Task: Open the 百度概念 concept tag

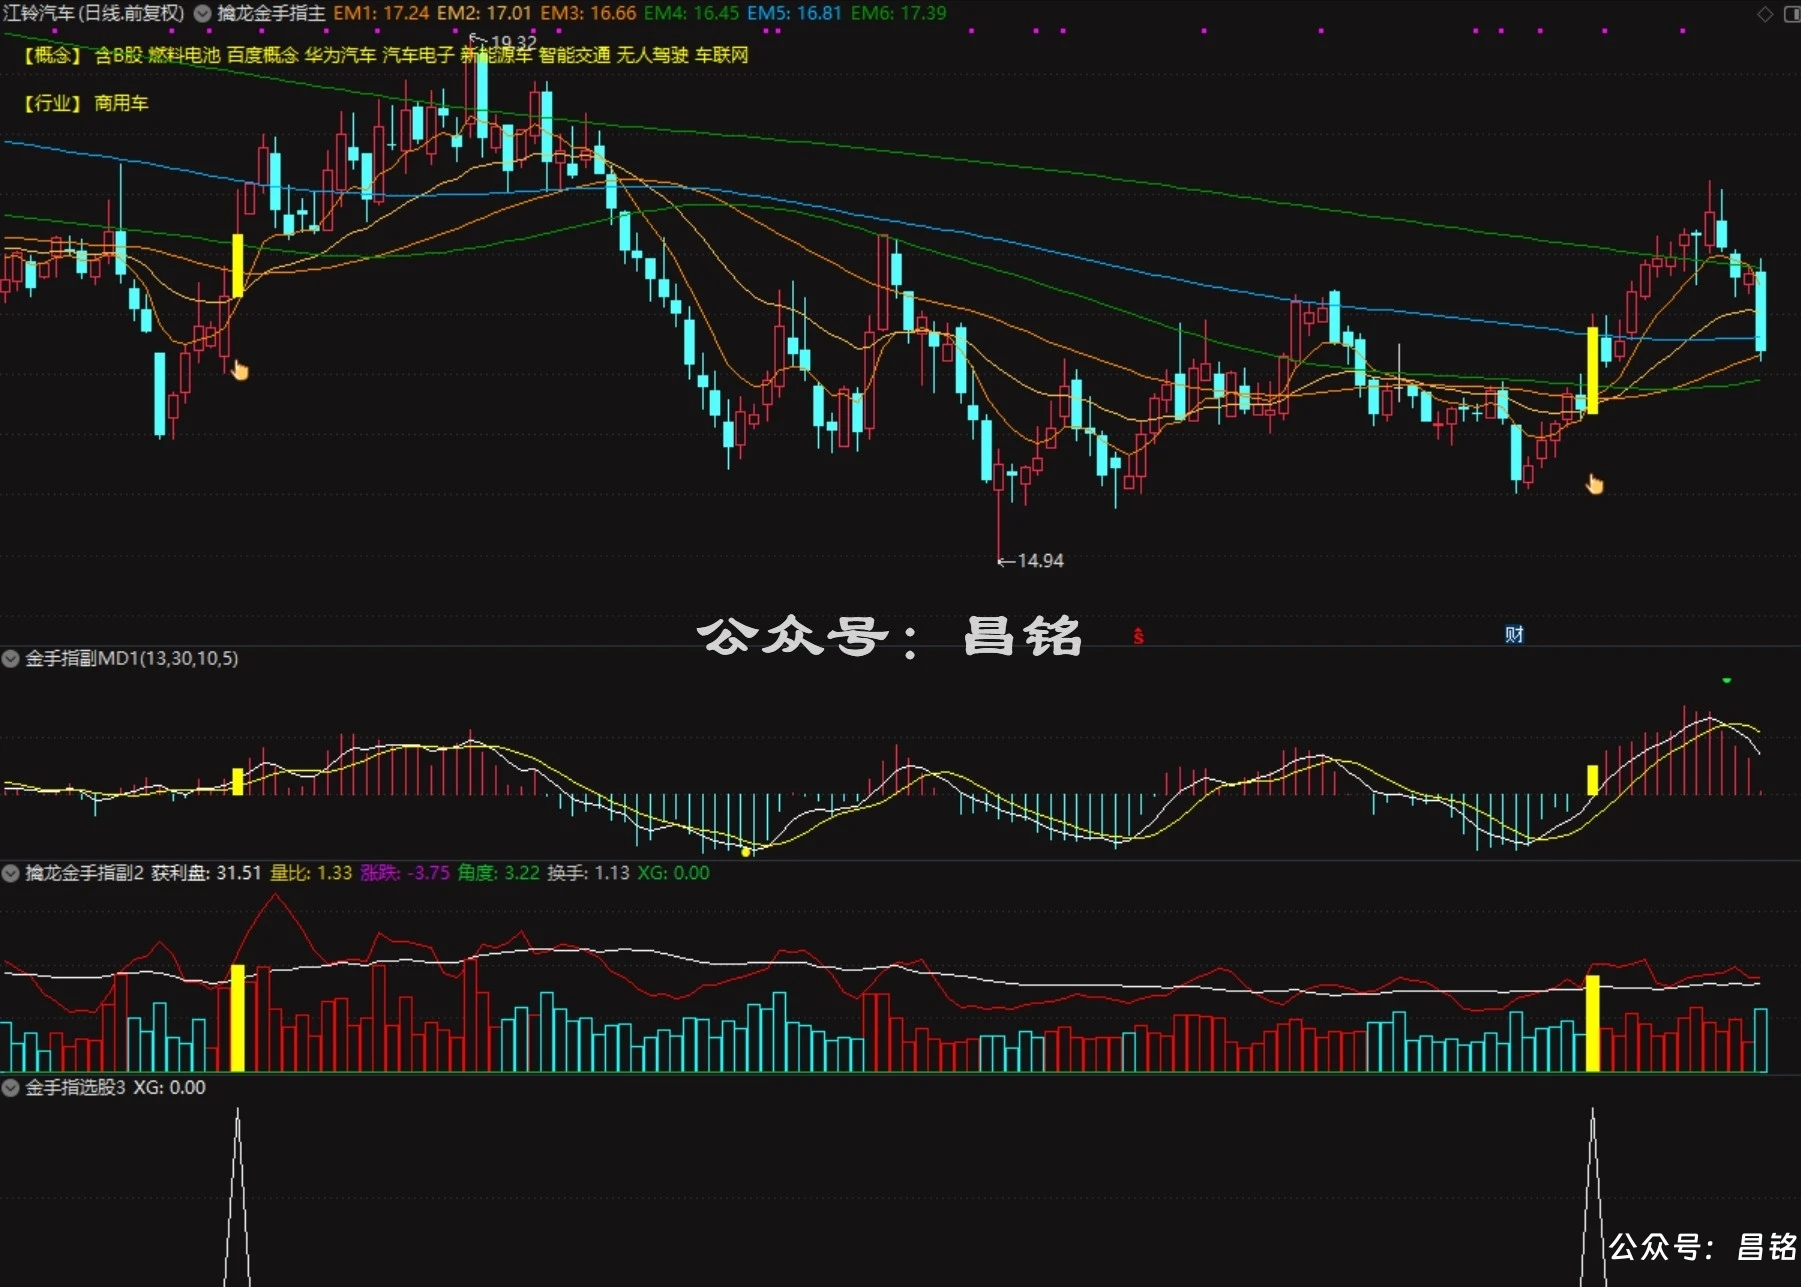Action: tap(262, 55)
